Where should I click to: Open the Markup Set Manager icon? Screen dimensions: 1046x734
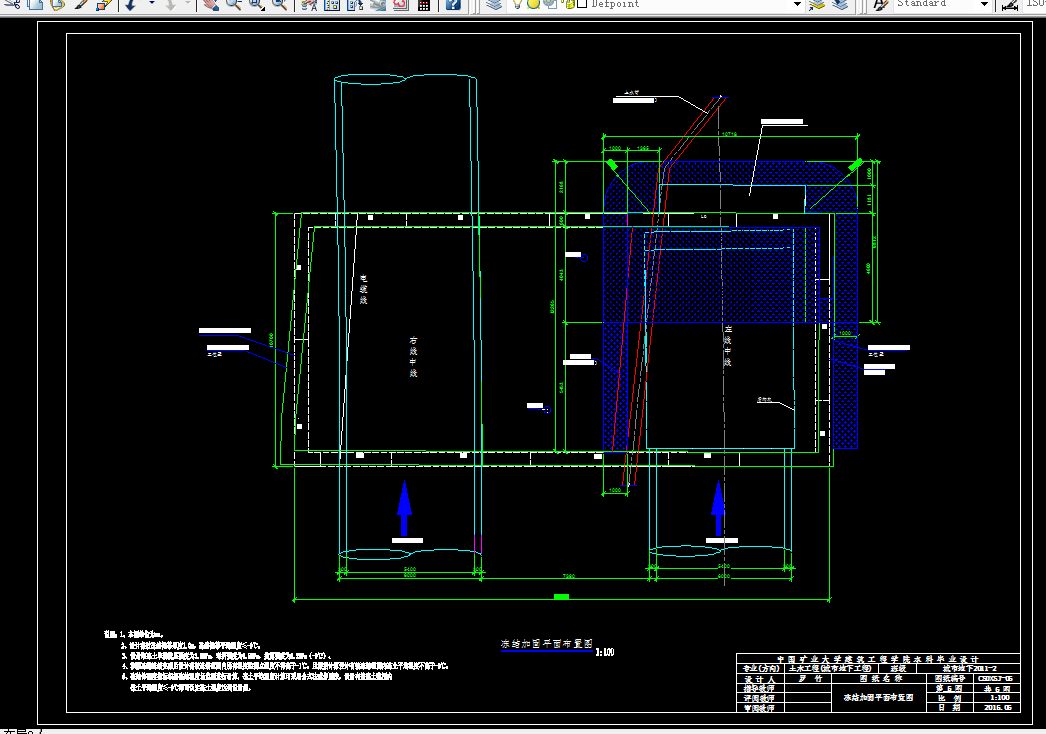(400, 4)
